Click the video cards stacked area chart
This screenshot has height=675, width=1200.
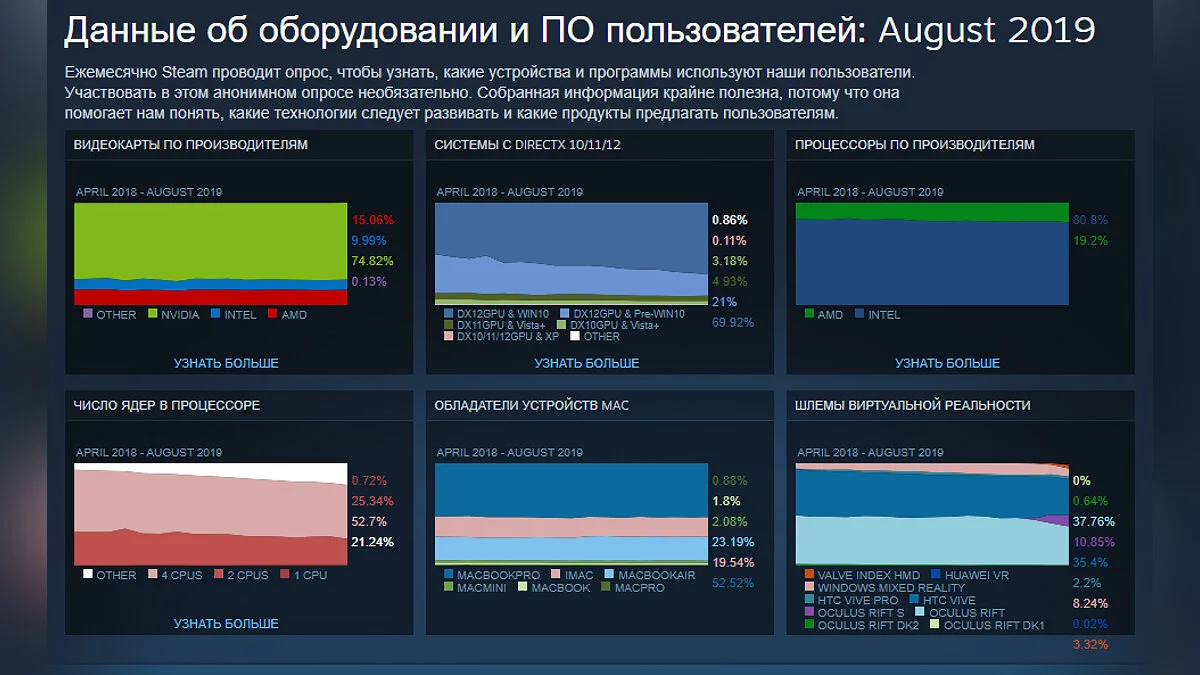click(211, 254)
